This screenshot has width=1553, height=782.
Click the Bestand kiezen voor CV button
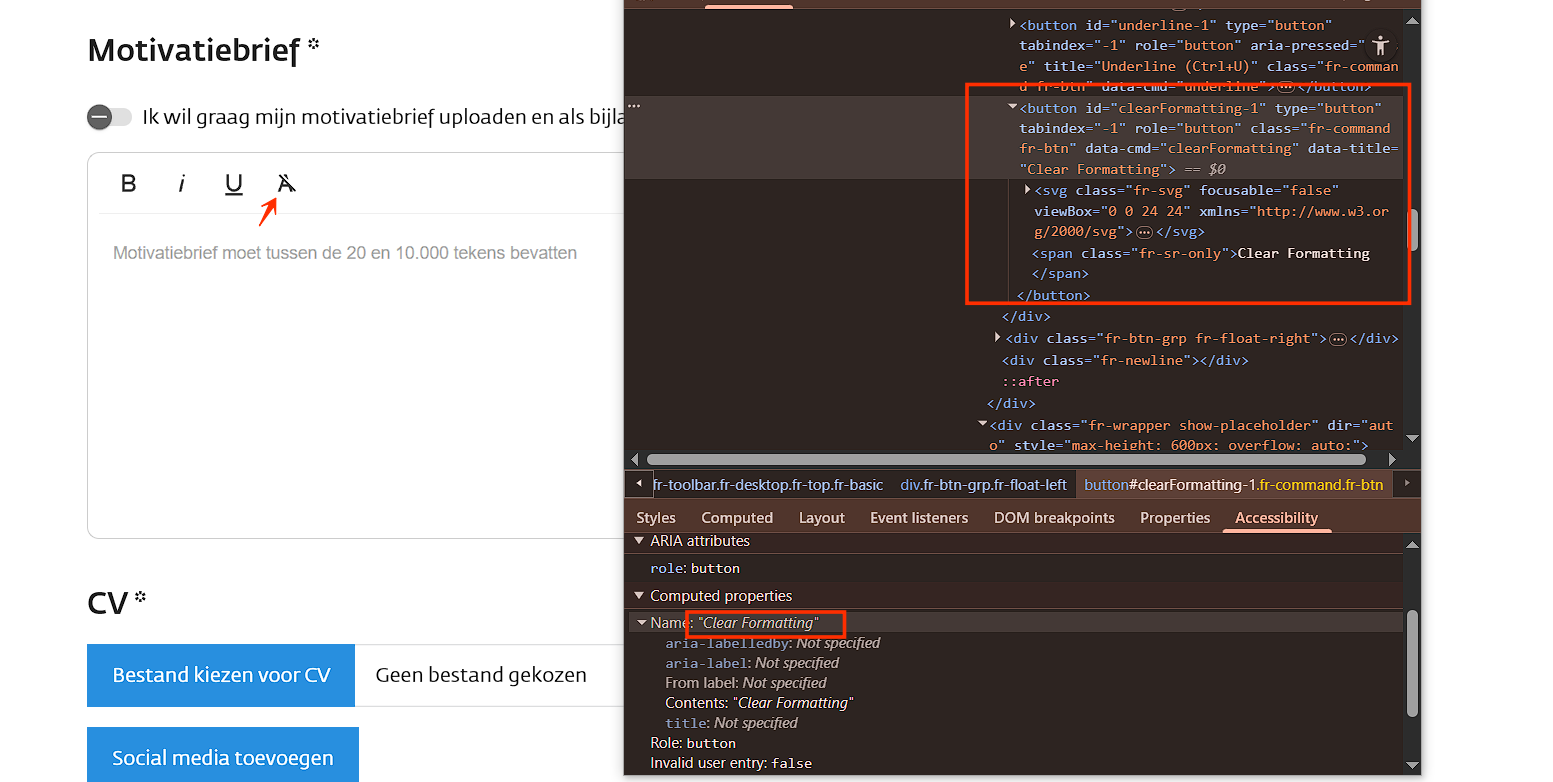point(221,676)
